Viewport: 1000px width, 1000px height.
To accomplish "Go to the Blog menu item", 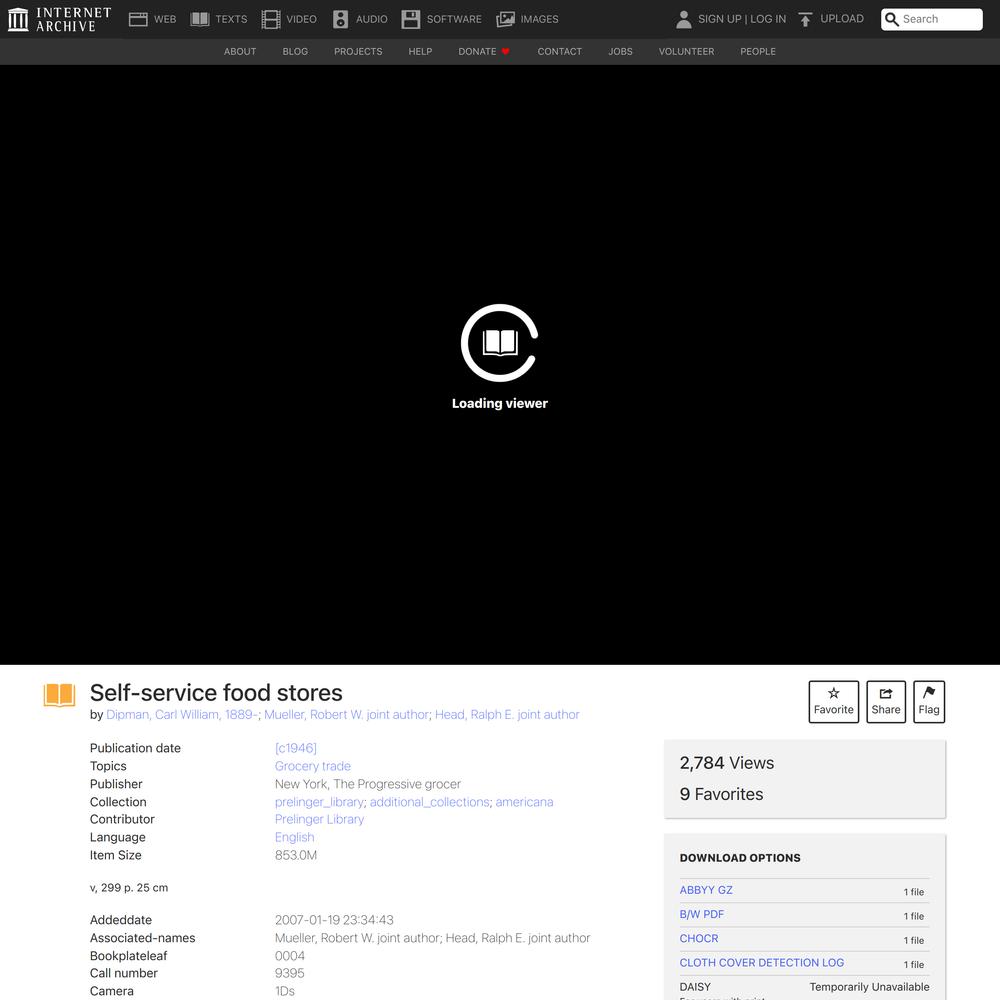I will point(295,51).
